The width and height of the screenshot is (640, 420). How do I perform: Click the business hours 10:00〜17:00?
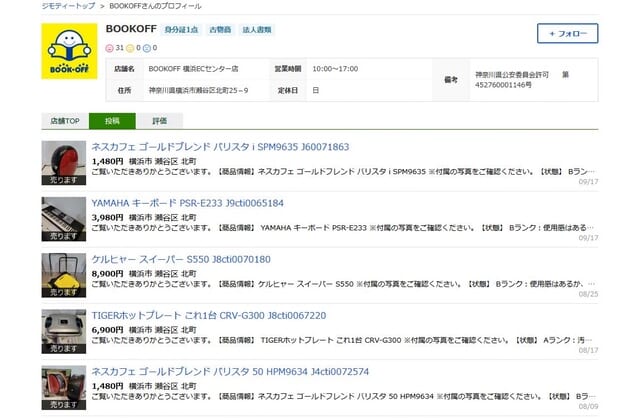point(335,69)
